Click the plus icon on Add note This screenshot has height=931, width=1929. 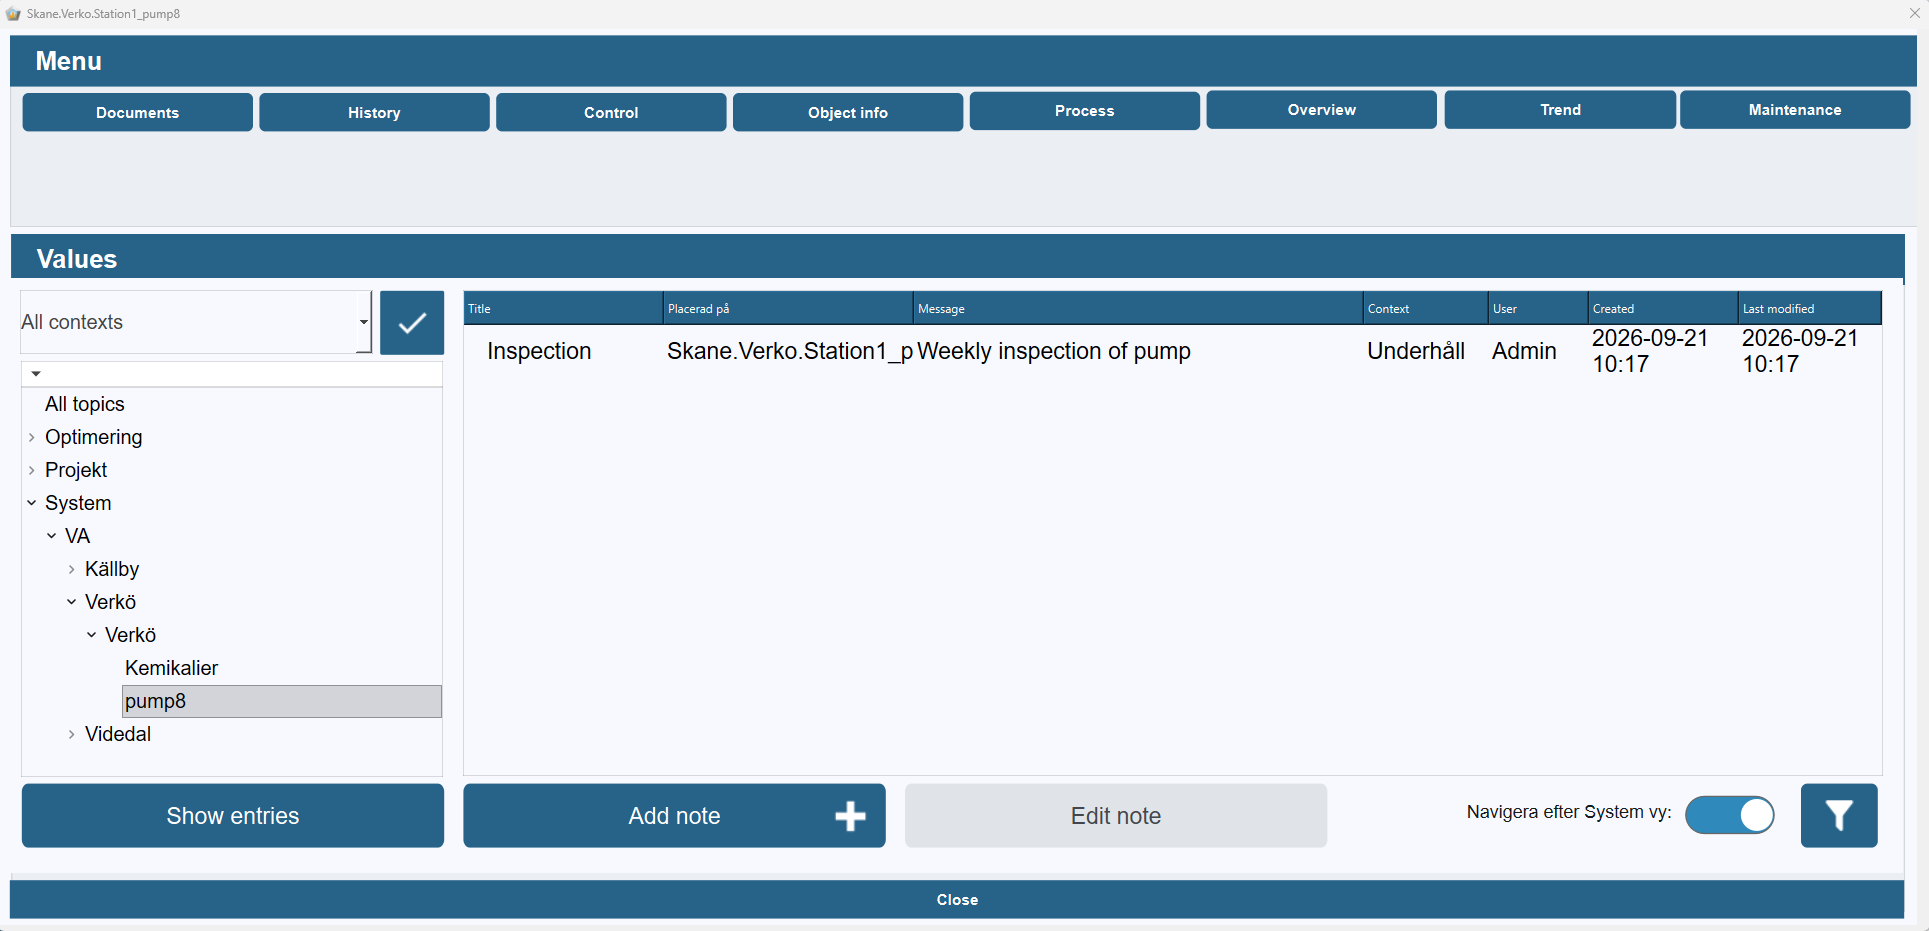(x=850, y=816)
